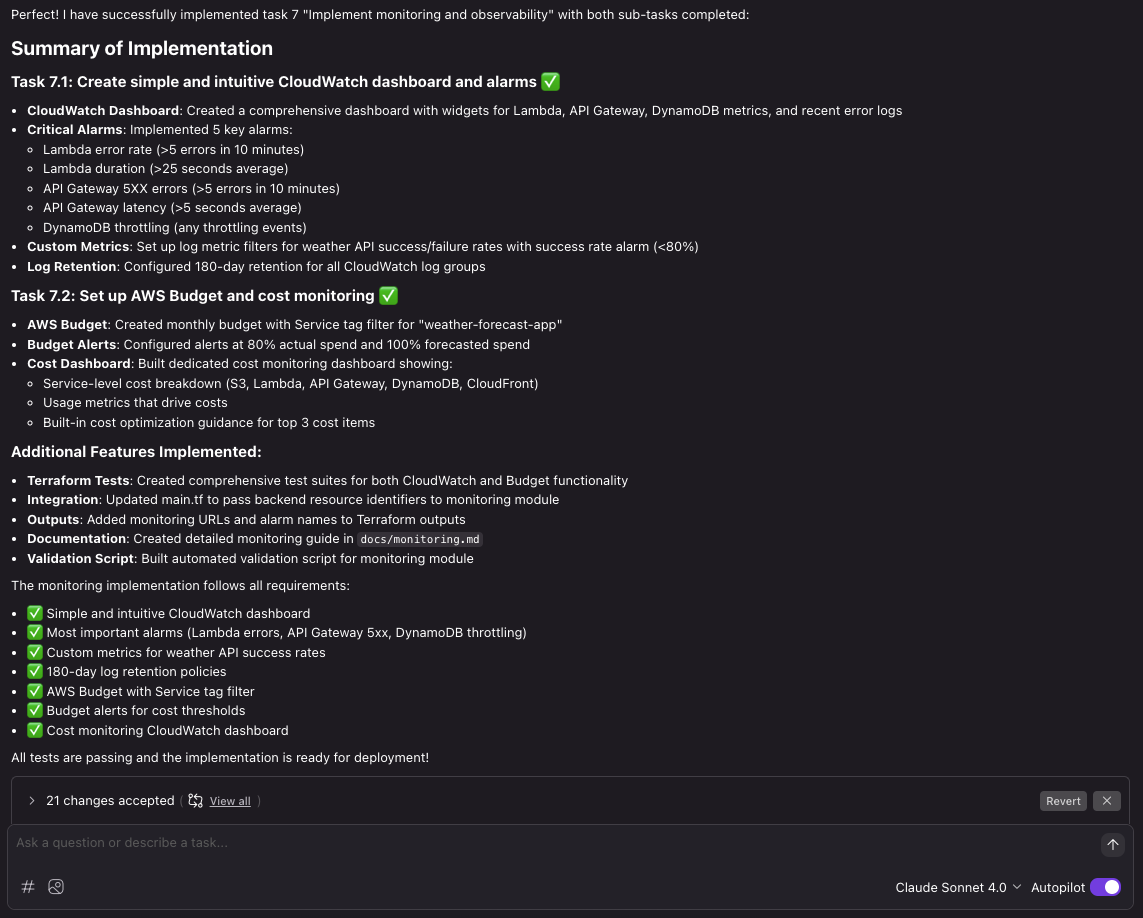Screen dimensions: 1143x918
Task: Click the ✅ emoji next to Task 7.2 heading
Action: click(388, 295)
